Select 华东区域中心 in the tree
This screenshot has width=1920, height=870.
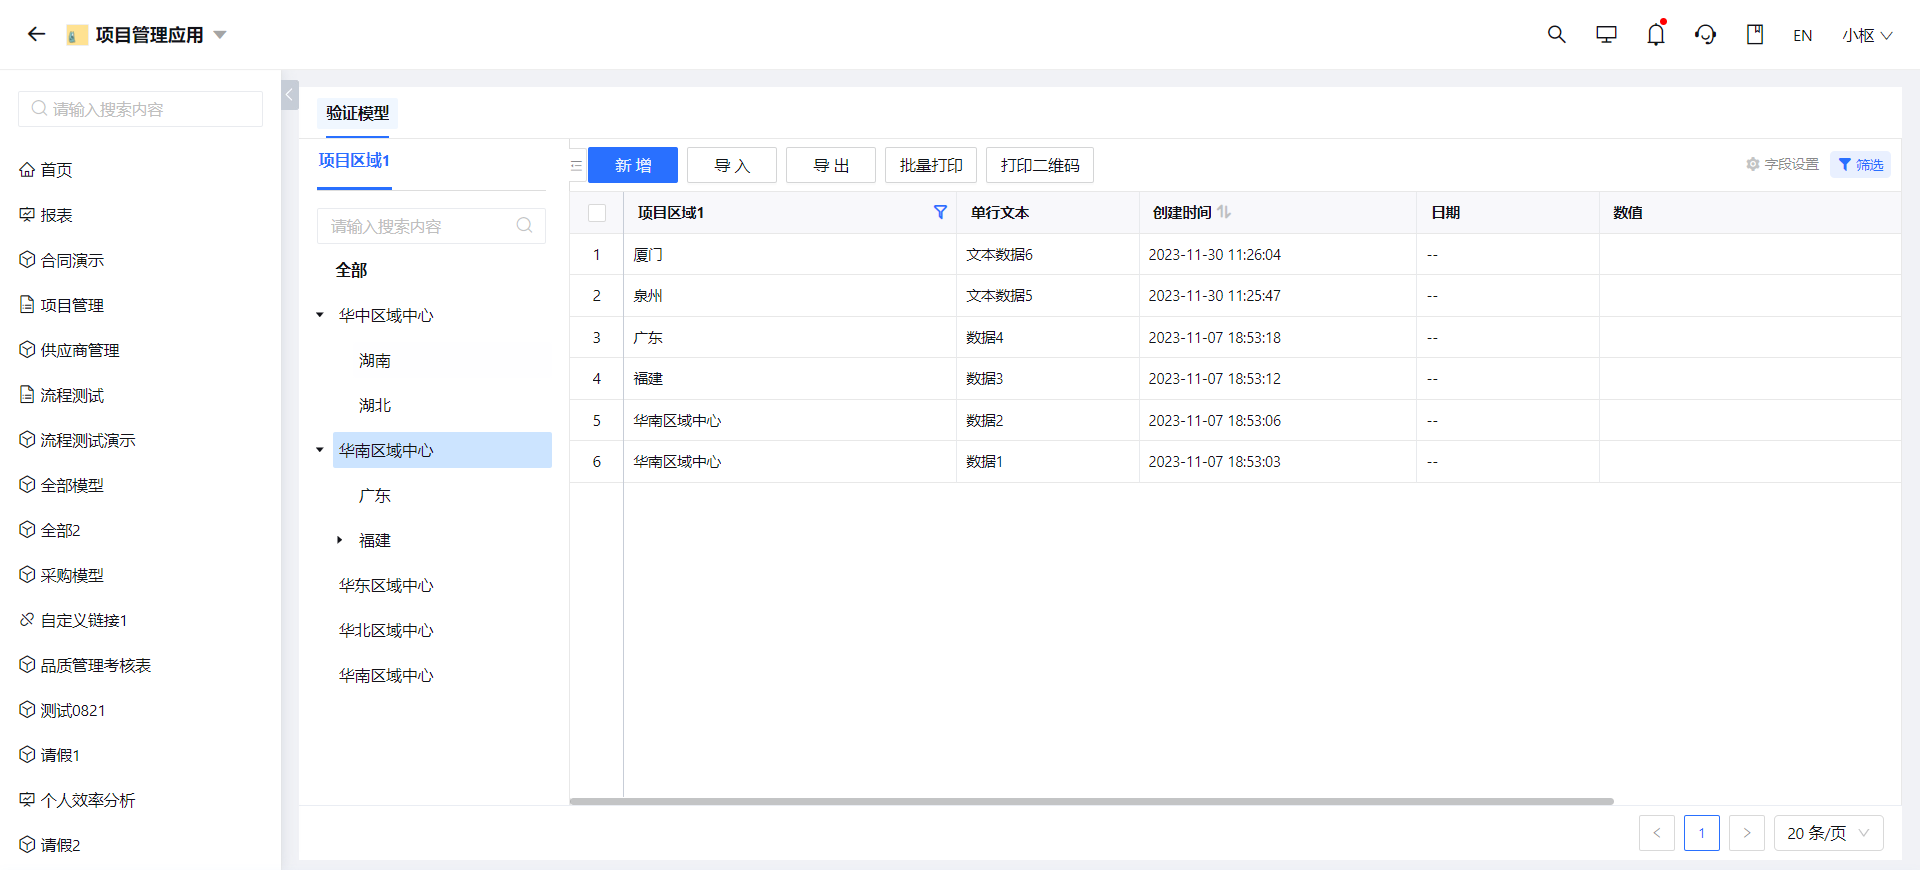pos(386,585)
